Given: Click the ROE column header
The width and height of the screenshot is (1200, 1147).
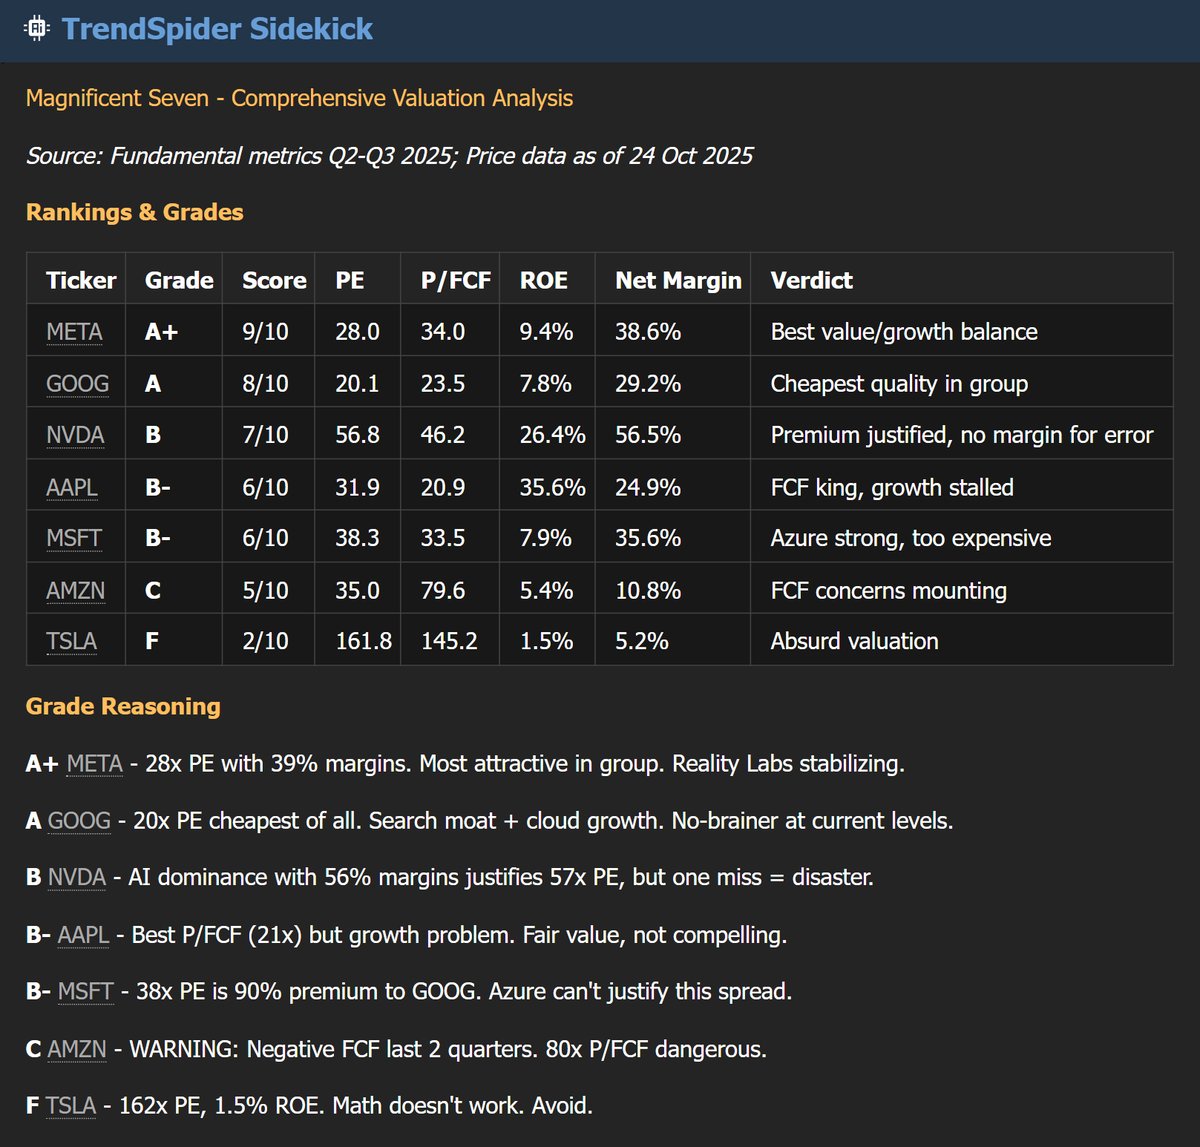Looking at the screenshot, I should point(544,280).
